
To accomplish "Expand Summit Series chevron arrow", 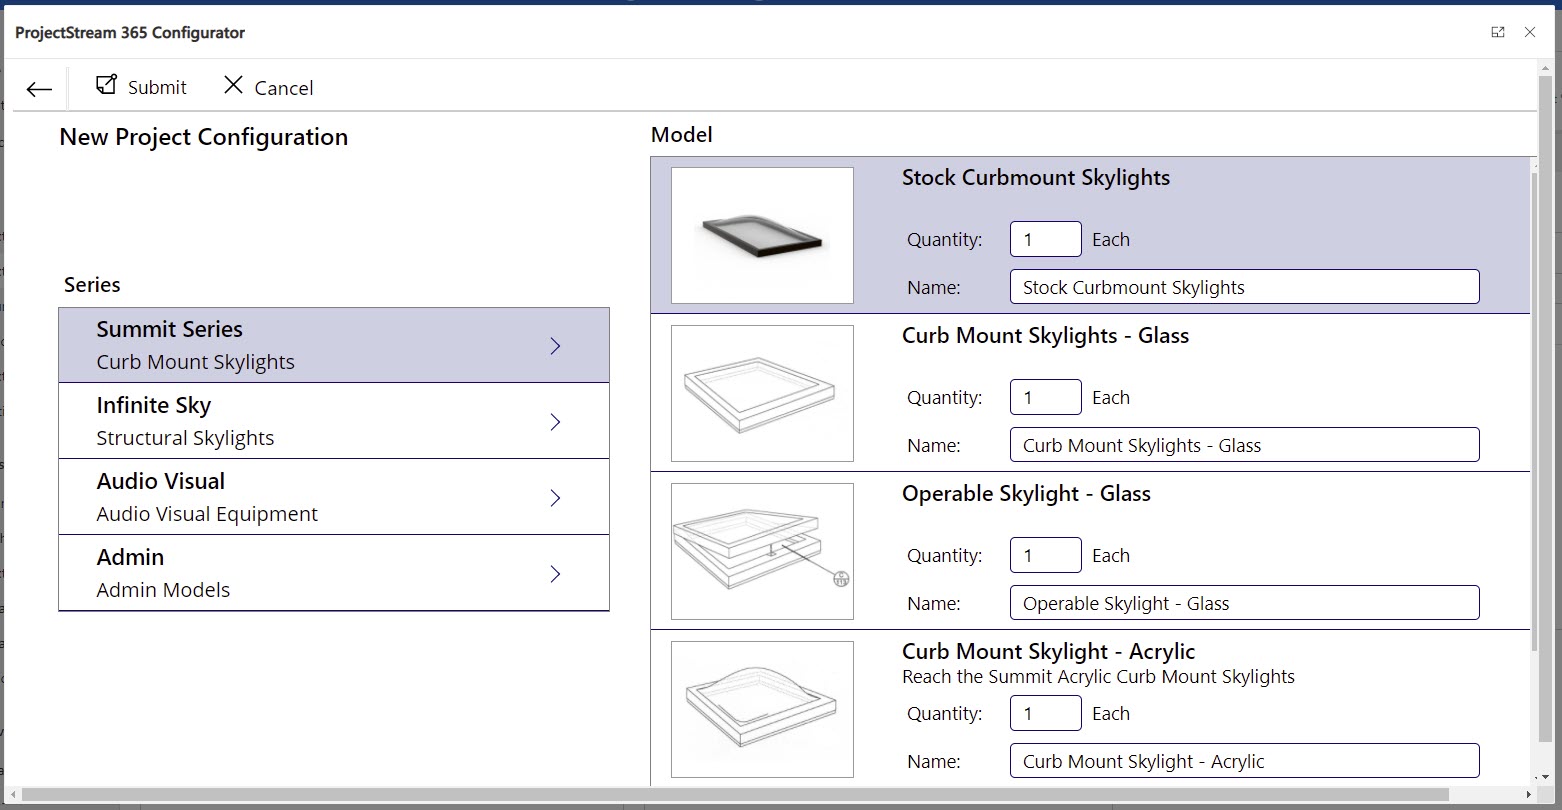I will click(x=556, y=346).
